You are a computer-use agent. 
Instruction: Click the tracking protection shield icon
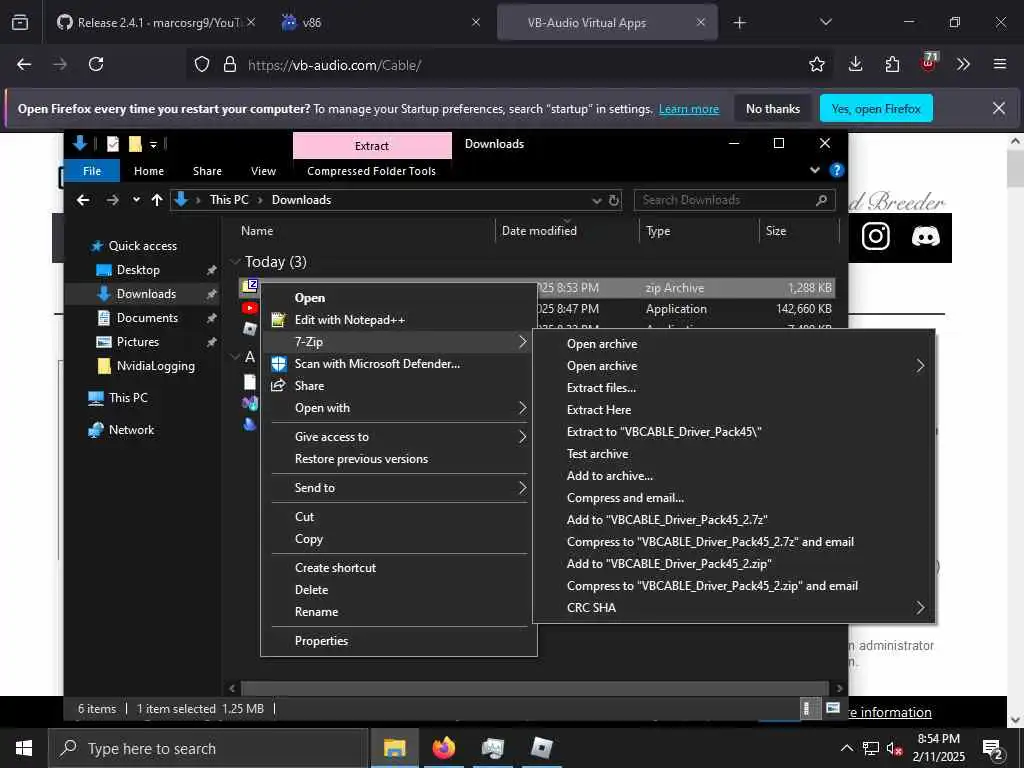tap(202, 64)
